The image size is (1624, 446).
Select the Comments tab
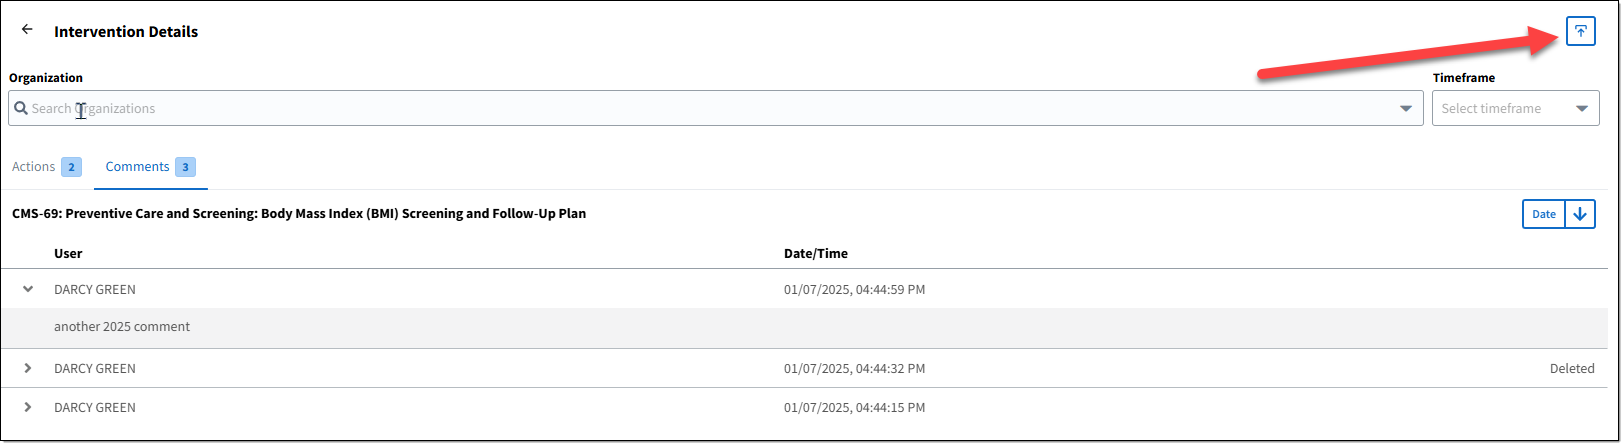coord(151,167)
